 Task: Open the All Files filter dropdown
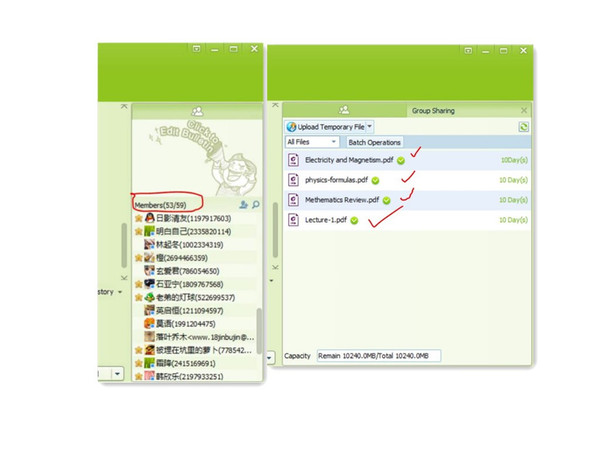(x=312, y=142)
